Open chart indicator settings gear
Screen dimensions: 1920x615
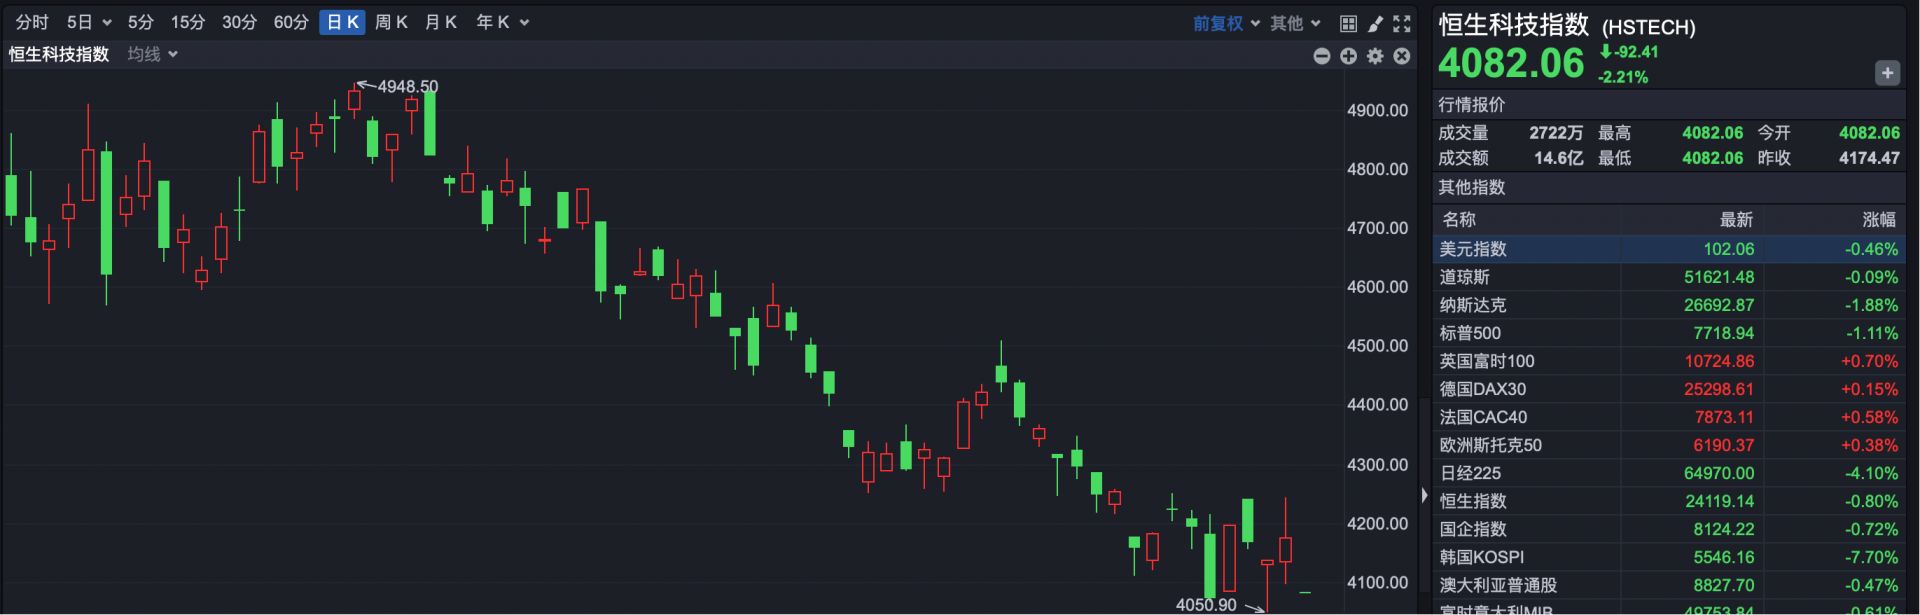pyautogui.click(x=1375, y=56)
